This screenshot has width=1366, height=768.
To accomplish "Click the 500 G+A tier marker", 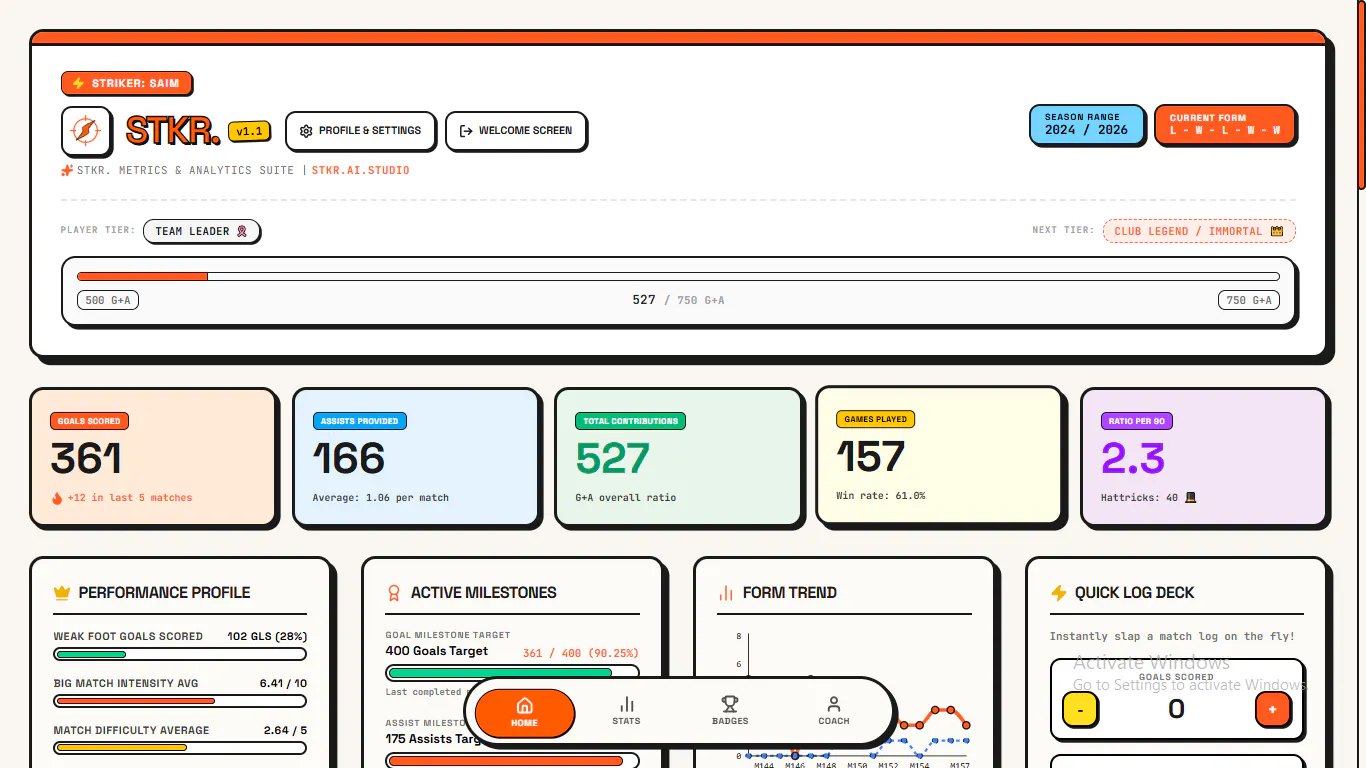I will tap(108, 300).
